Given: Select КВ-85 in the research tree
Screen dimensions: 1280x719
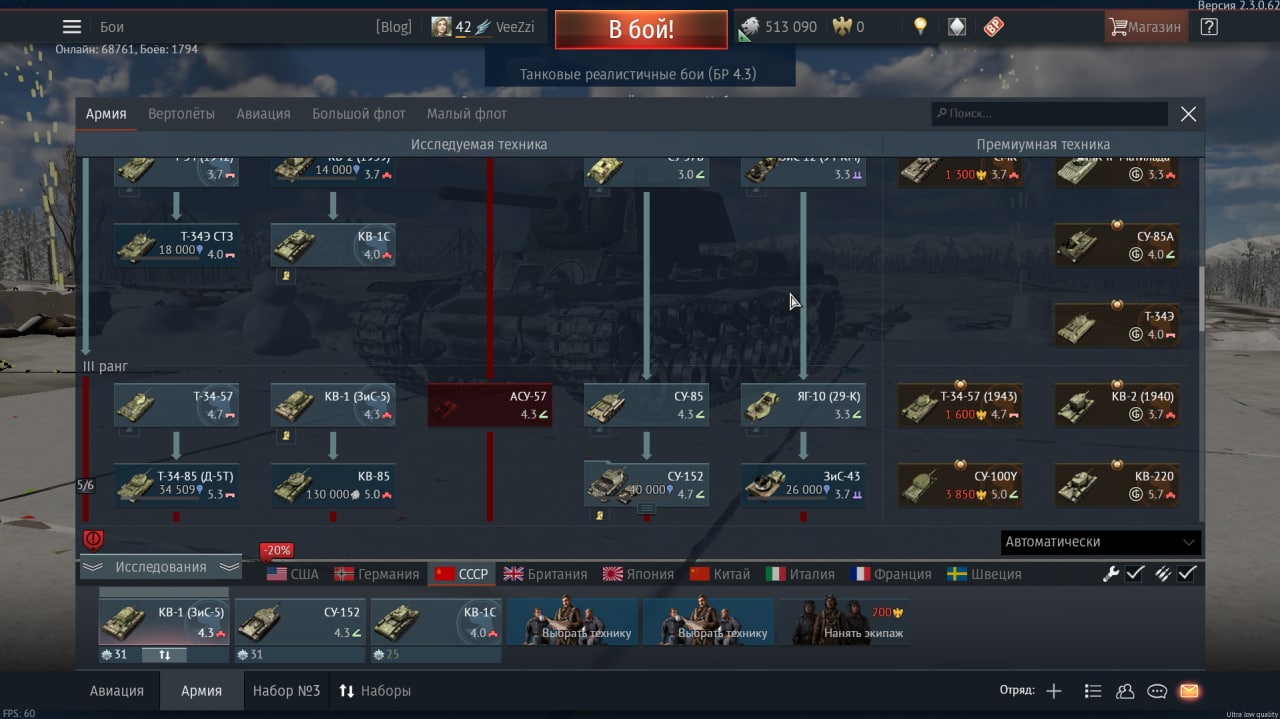Looking at the screenshot, I should tap(333, 485).
